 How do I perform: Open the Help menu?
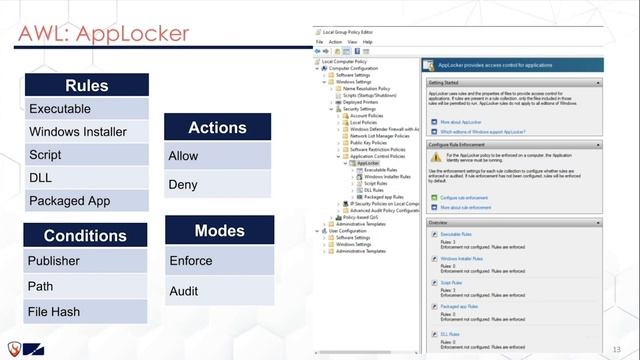point(367,42)
